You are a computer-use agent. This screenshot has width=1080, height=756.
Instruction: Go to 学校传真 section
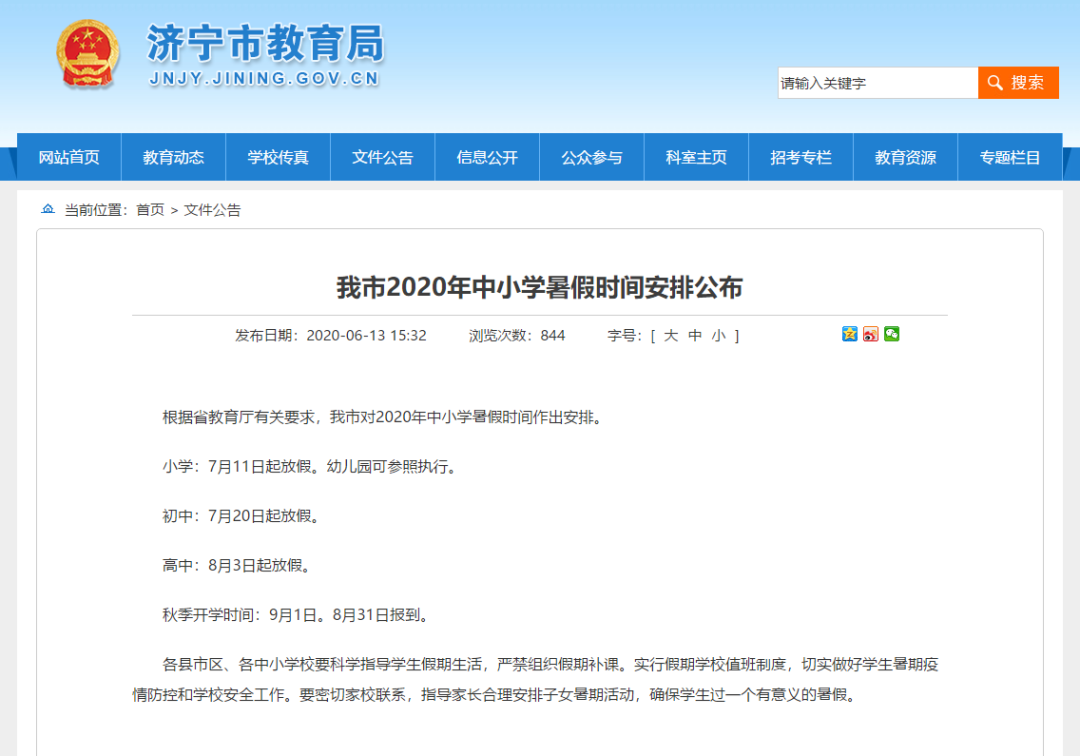tap(278, 157)
